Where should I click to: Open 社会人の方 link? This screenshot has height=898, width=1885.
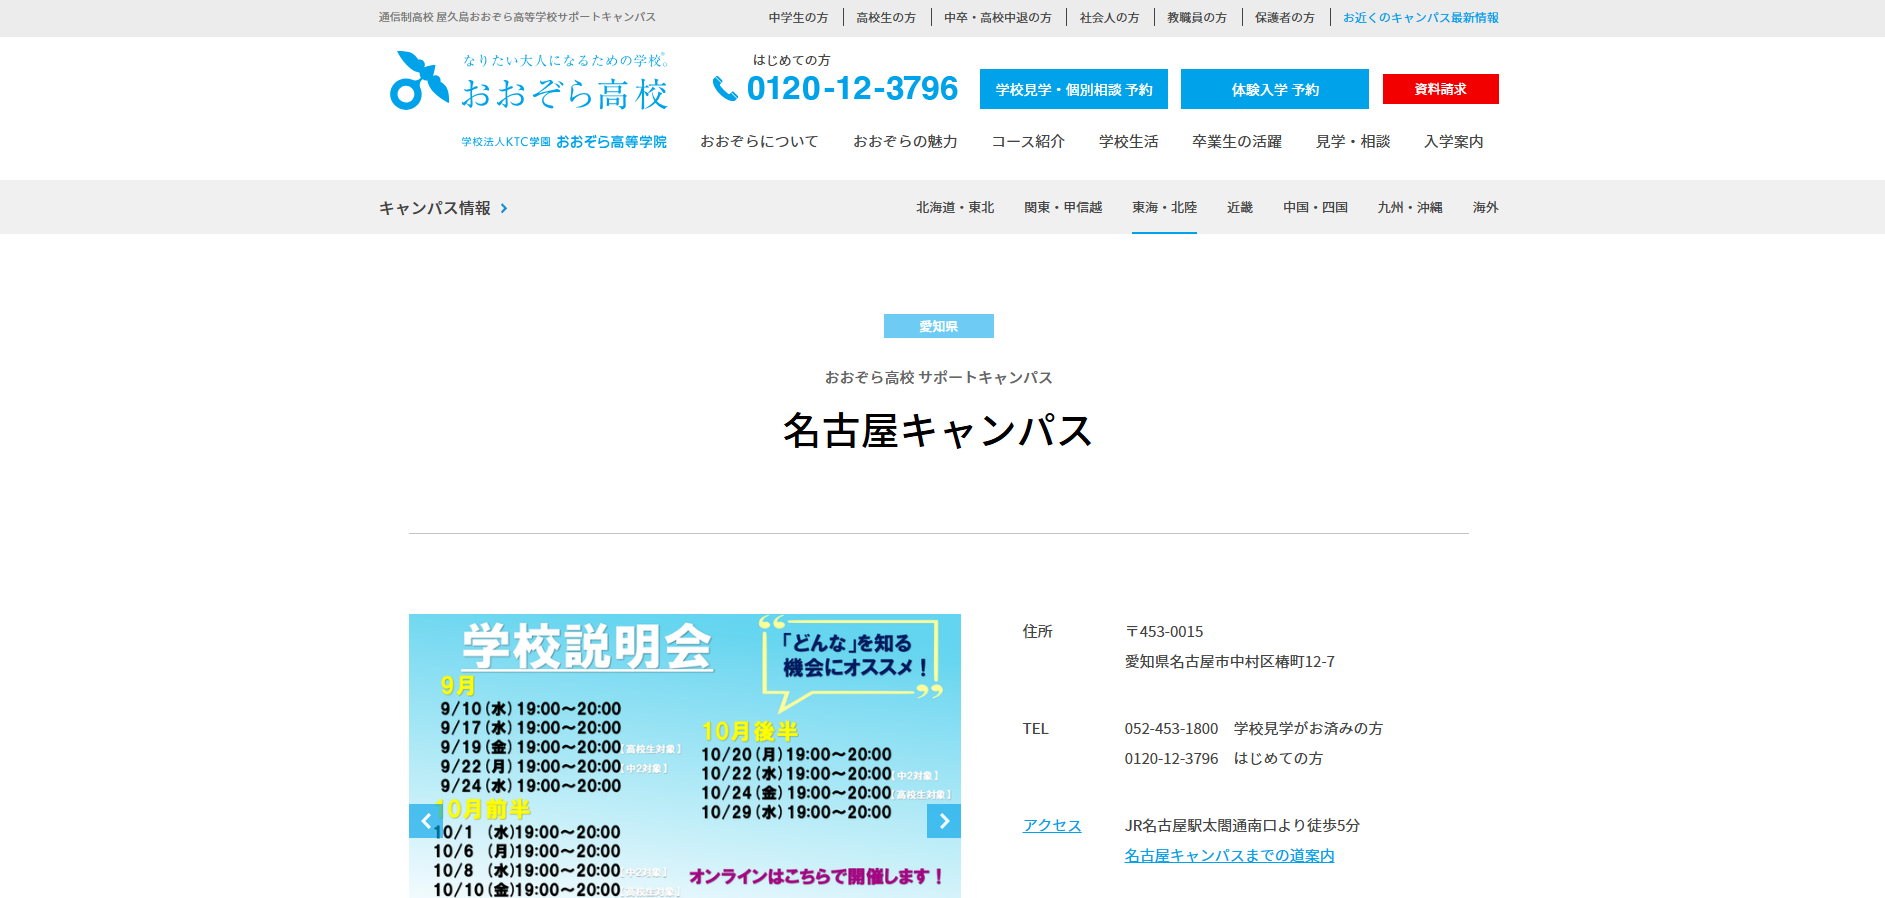coord(1109,17)
